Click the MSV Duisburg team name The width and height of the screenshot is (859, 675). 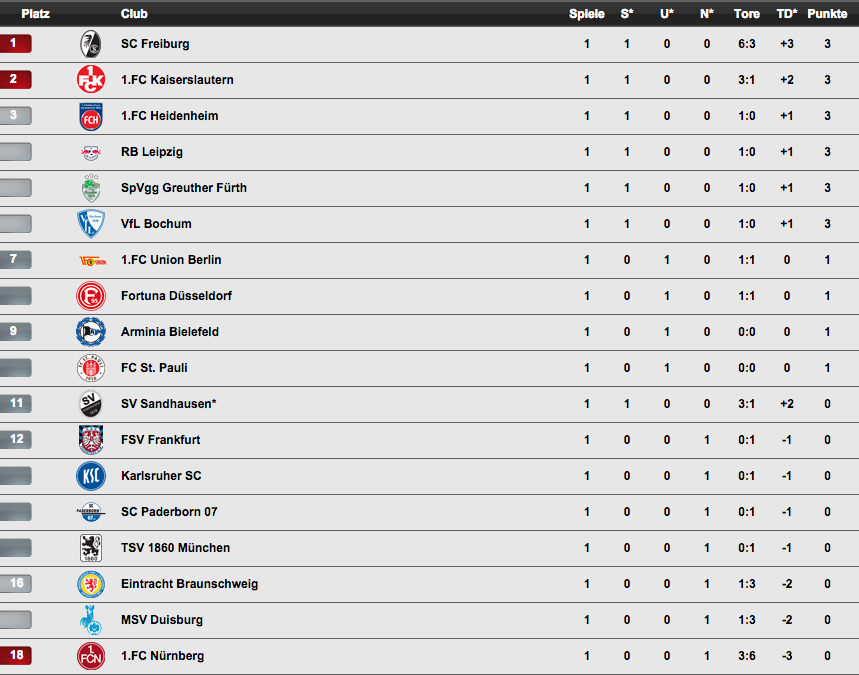point(162,620)
